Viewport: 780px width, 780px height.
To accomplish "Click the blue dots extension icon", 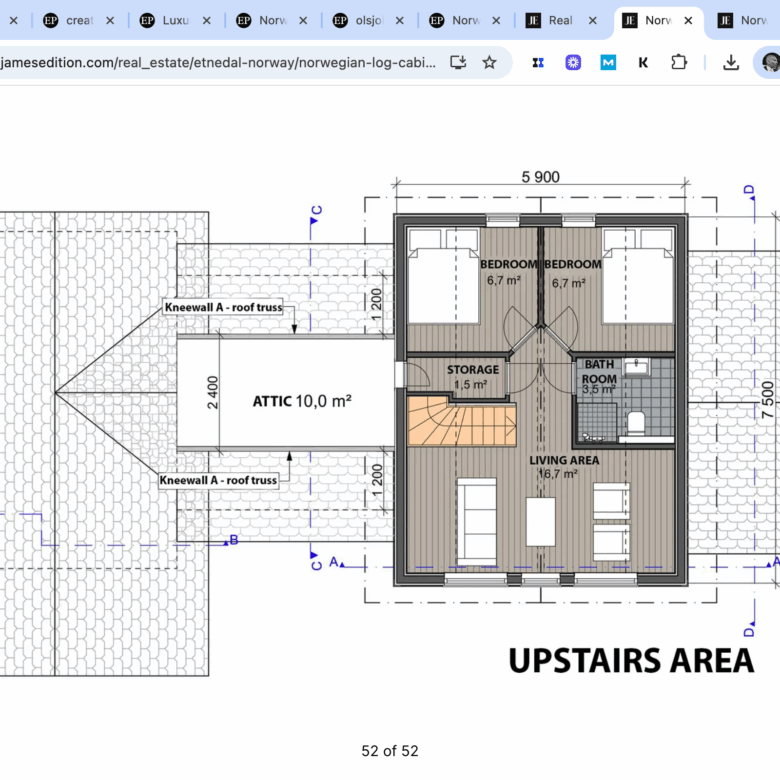I will point(538,62).
